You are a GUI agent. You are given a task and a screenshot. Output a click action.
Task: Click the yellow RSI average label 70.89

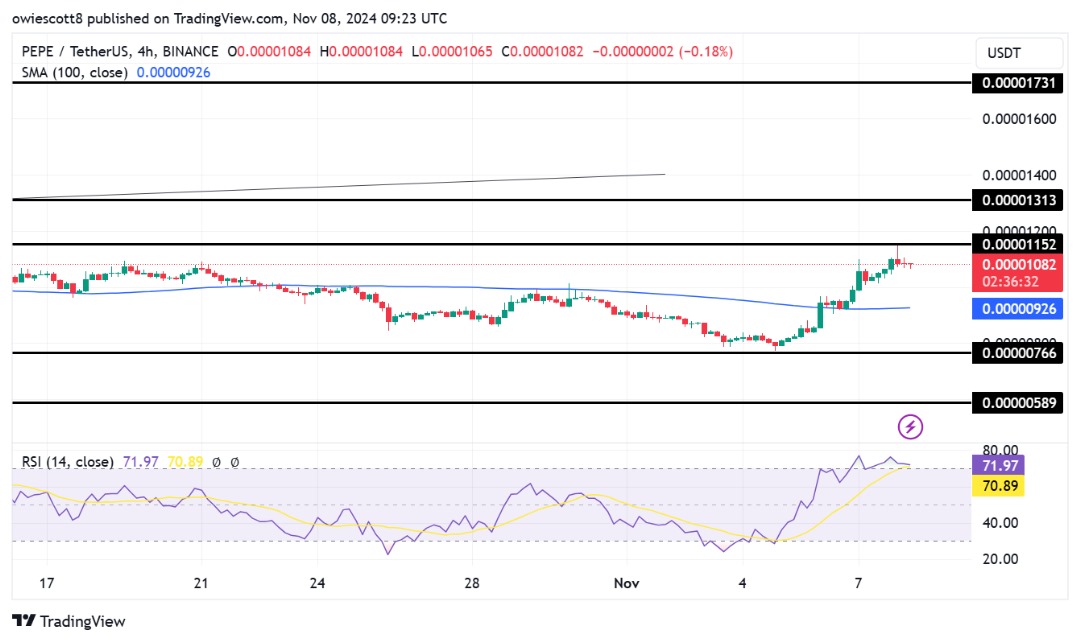998,486
